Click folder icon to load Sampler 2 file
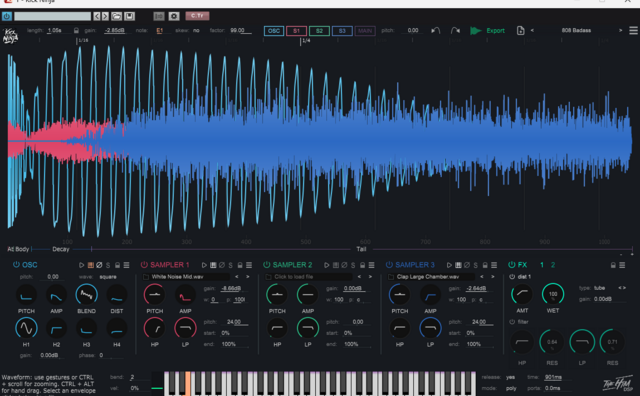 pyautogui.click(x=268, y=277)
